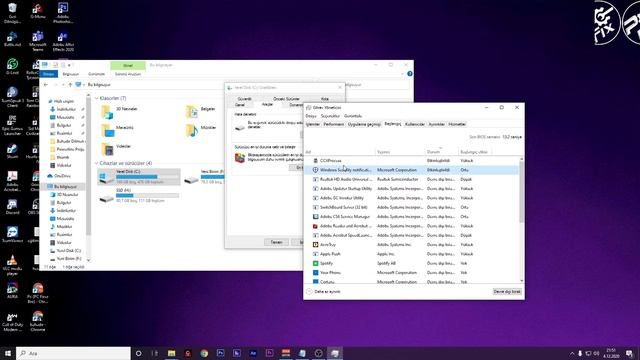
Task: Switch to Performans tab in Task Manager
Action: (x=333, y=124)
